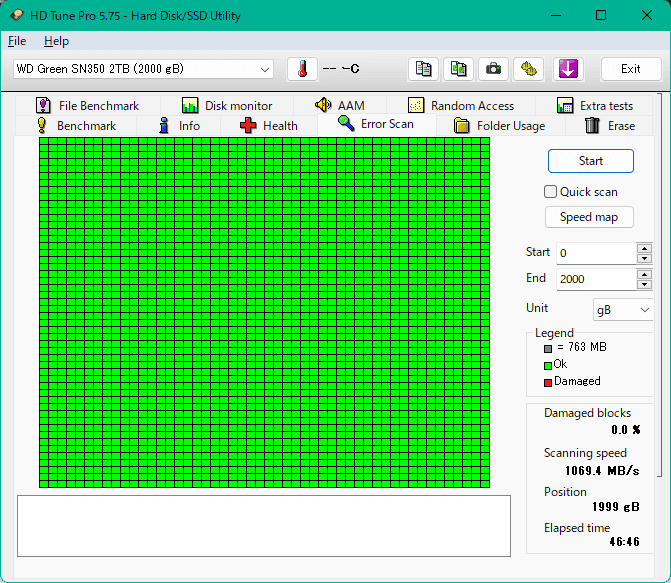Open the options icon in toolbar
The width and height of the screenshot is (671, 583).
pyautogui.click(x=528, y=69)
